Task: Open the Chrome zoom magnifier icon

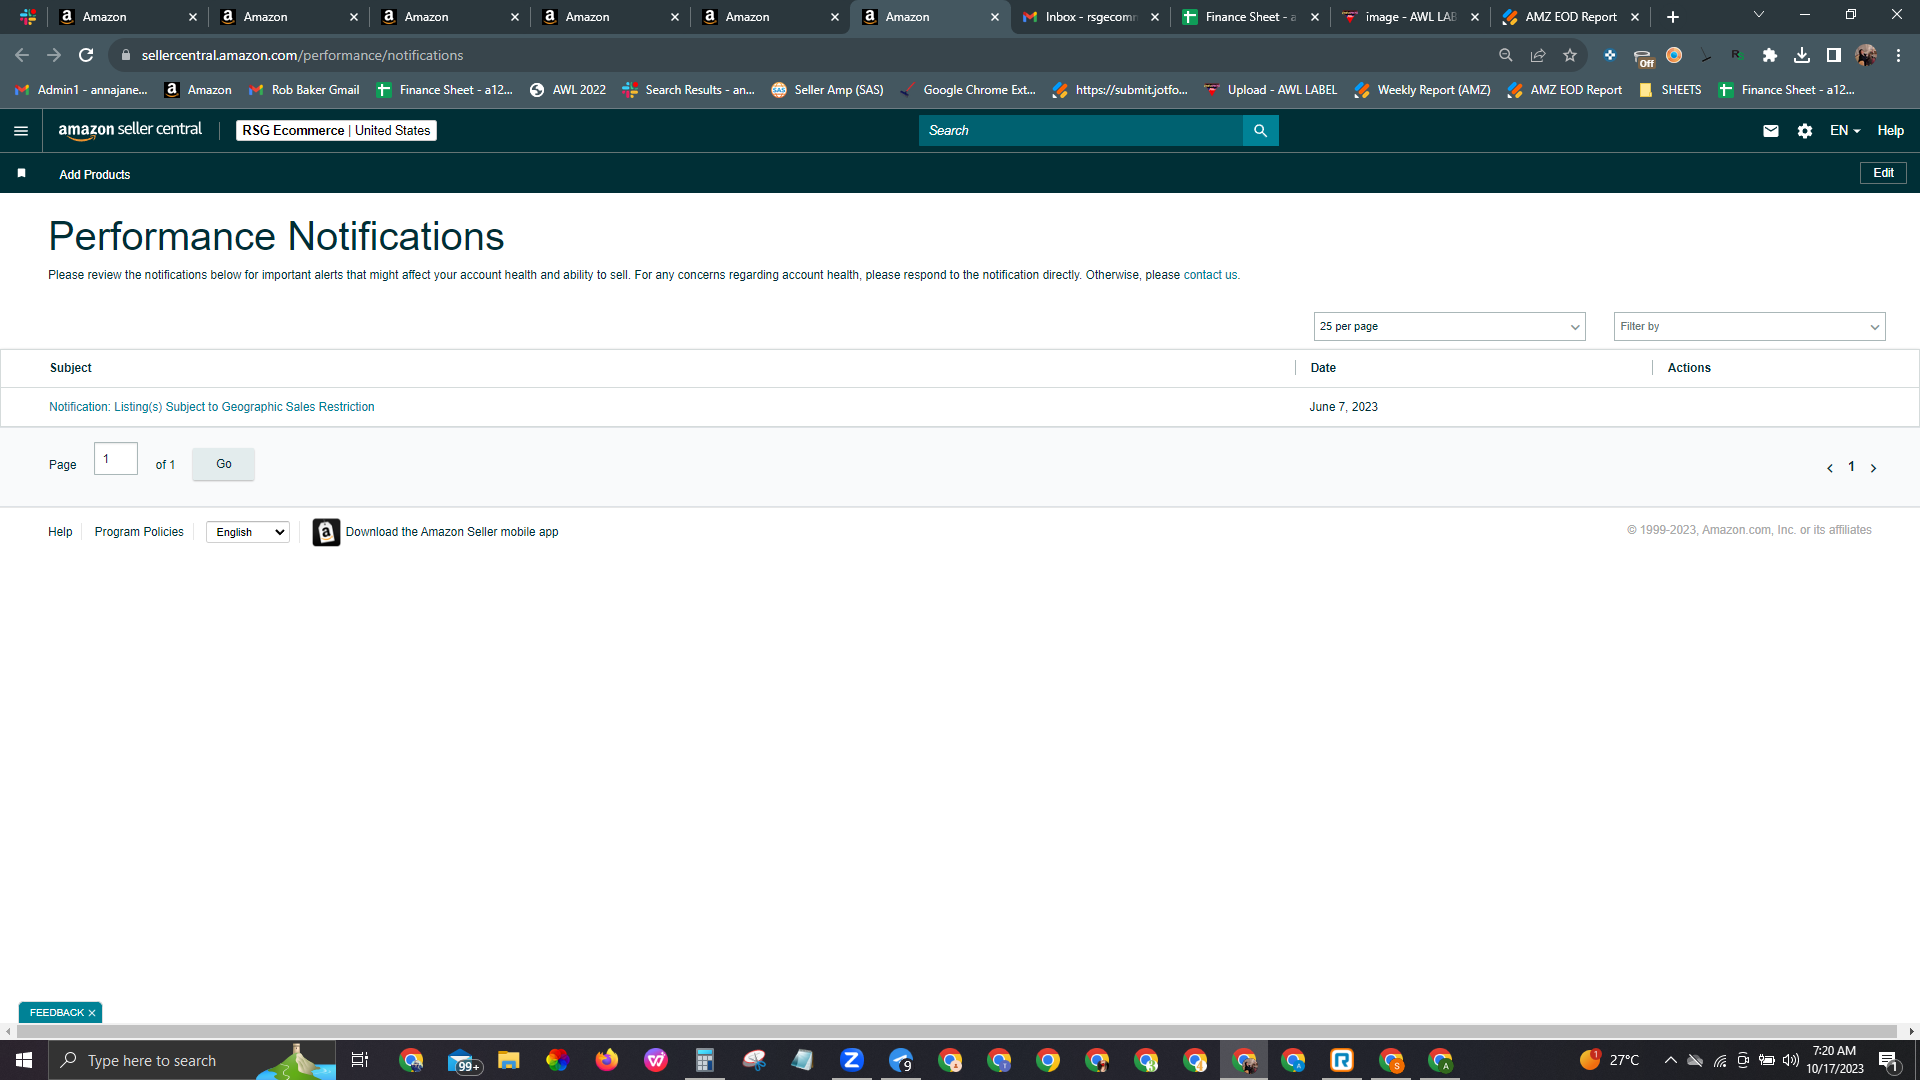Action: tap(1506, 55)
